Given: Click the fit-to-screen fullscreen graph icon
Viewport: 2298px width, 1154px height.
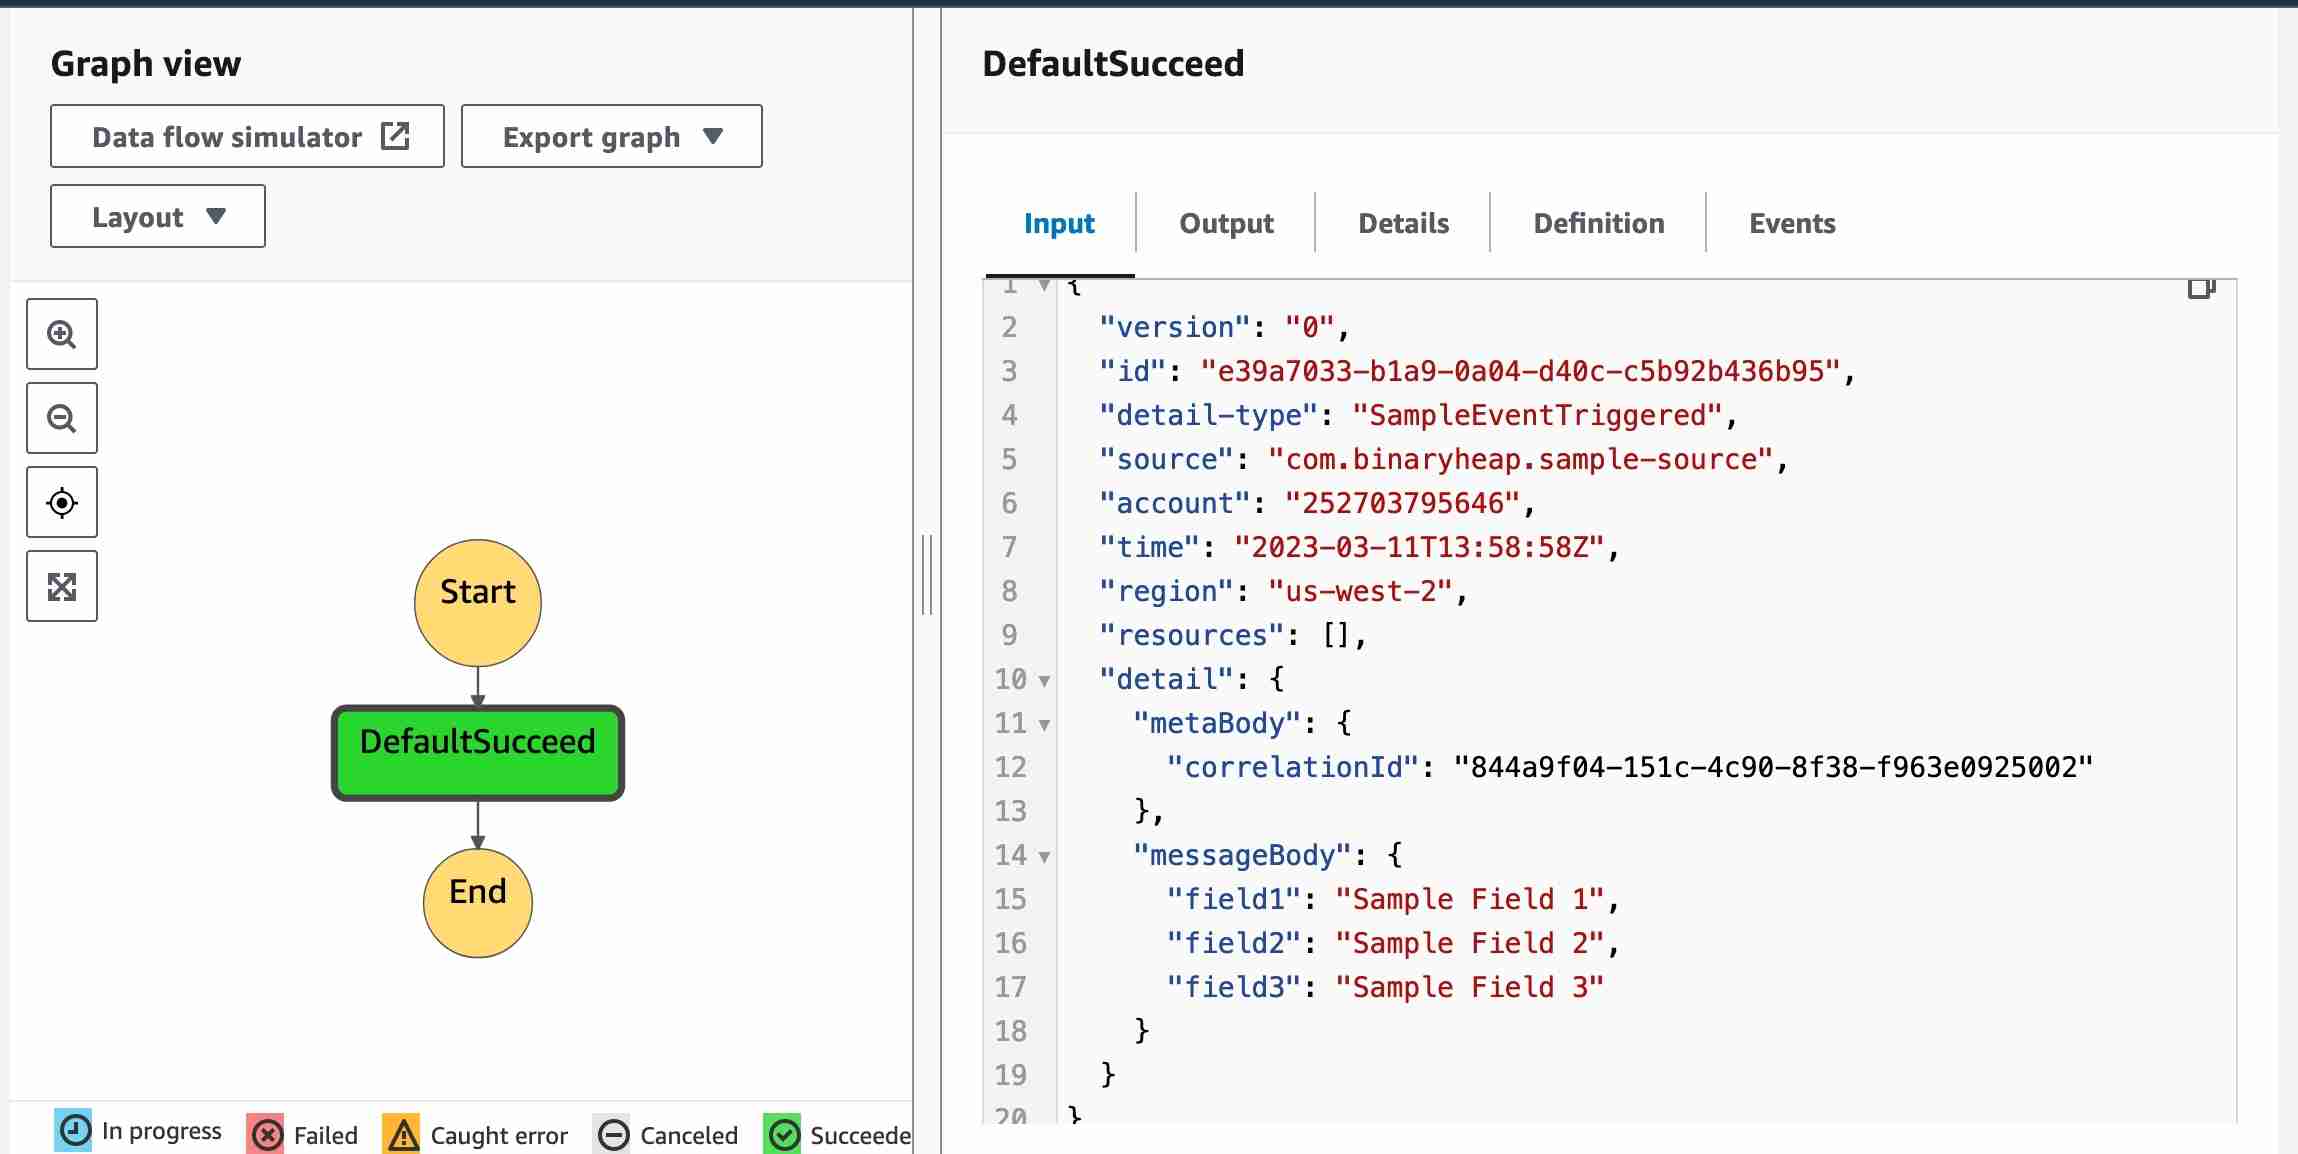Looking at the screenshot, I should [62, 586].
